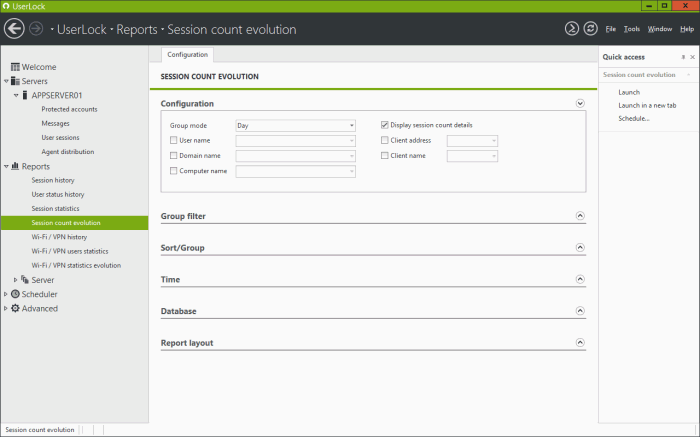
Task: Enable the Client name checkbox
Action: [x=384, y=155]
